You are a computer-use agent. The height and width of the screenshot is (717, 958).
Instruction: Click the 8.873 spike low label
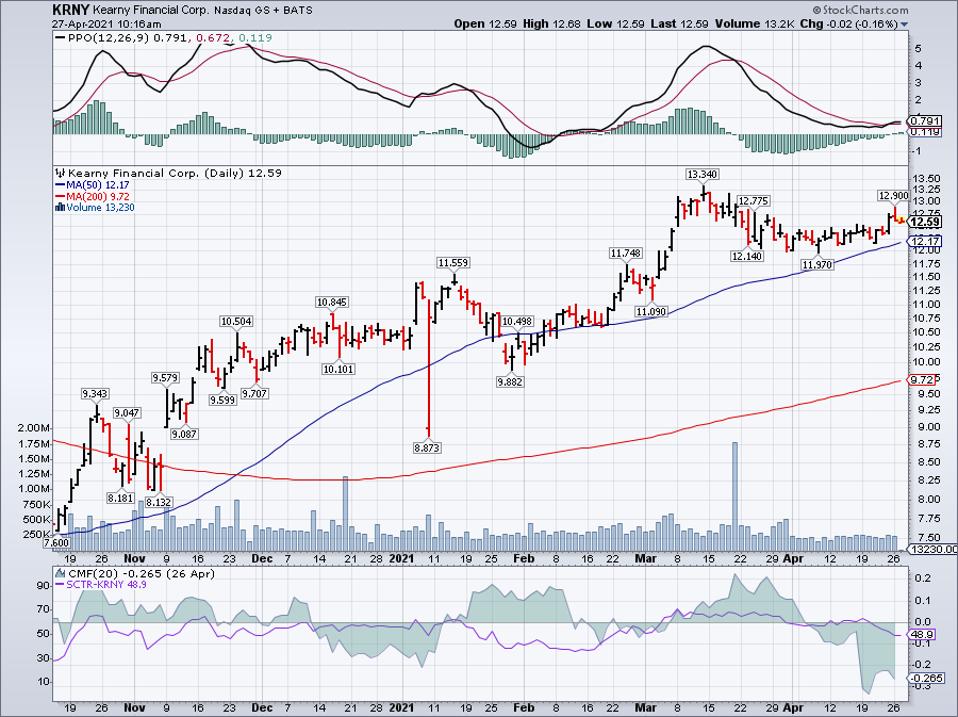(x=426, y=448)
